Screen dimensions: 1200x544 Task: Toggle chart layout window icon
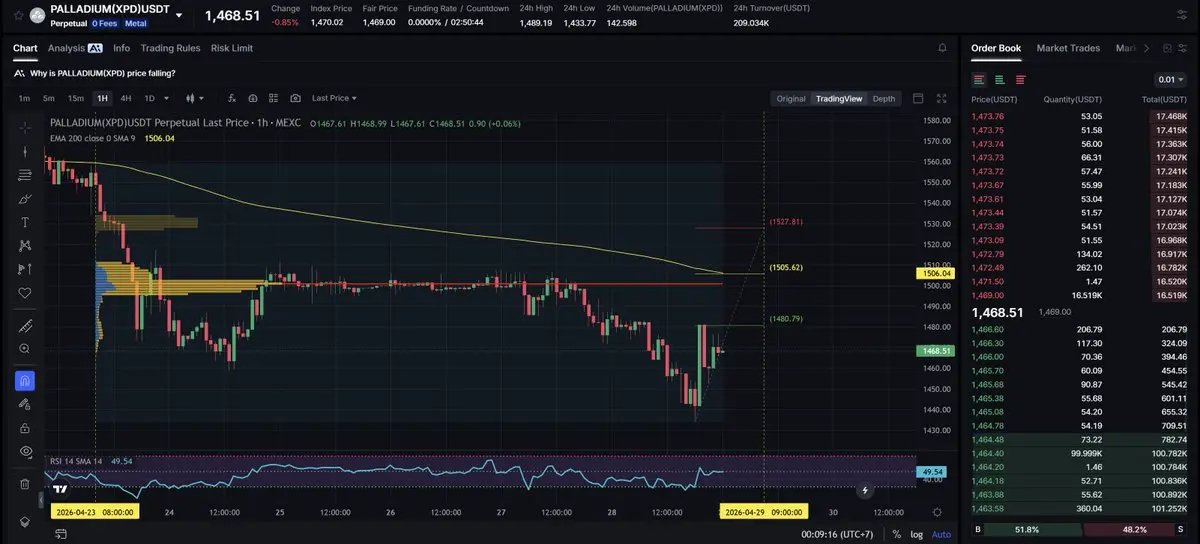click(919, 98)
